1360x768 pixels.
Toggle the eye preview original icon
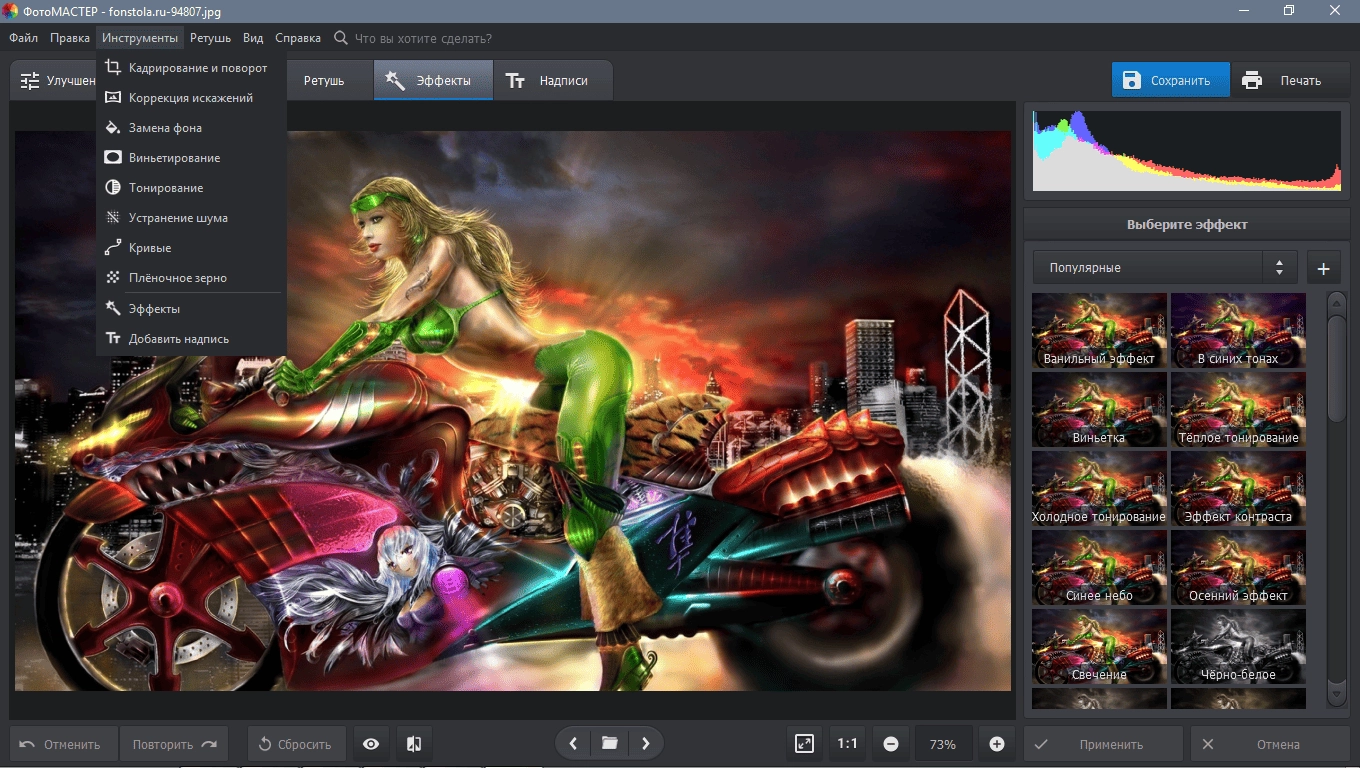coord(371,744)
